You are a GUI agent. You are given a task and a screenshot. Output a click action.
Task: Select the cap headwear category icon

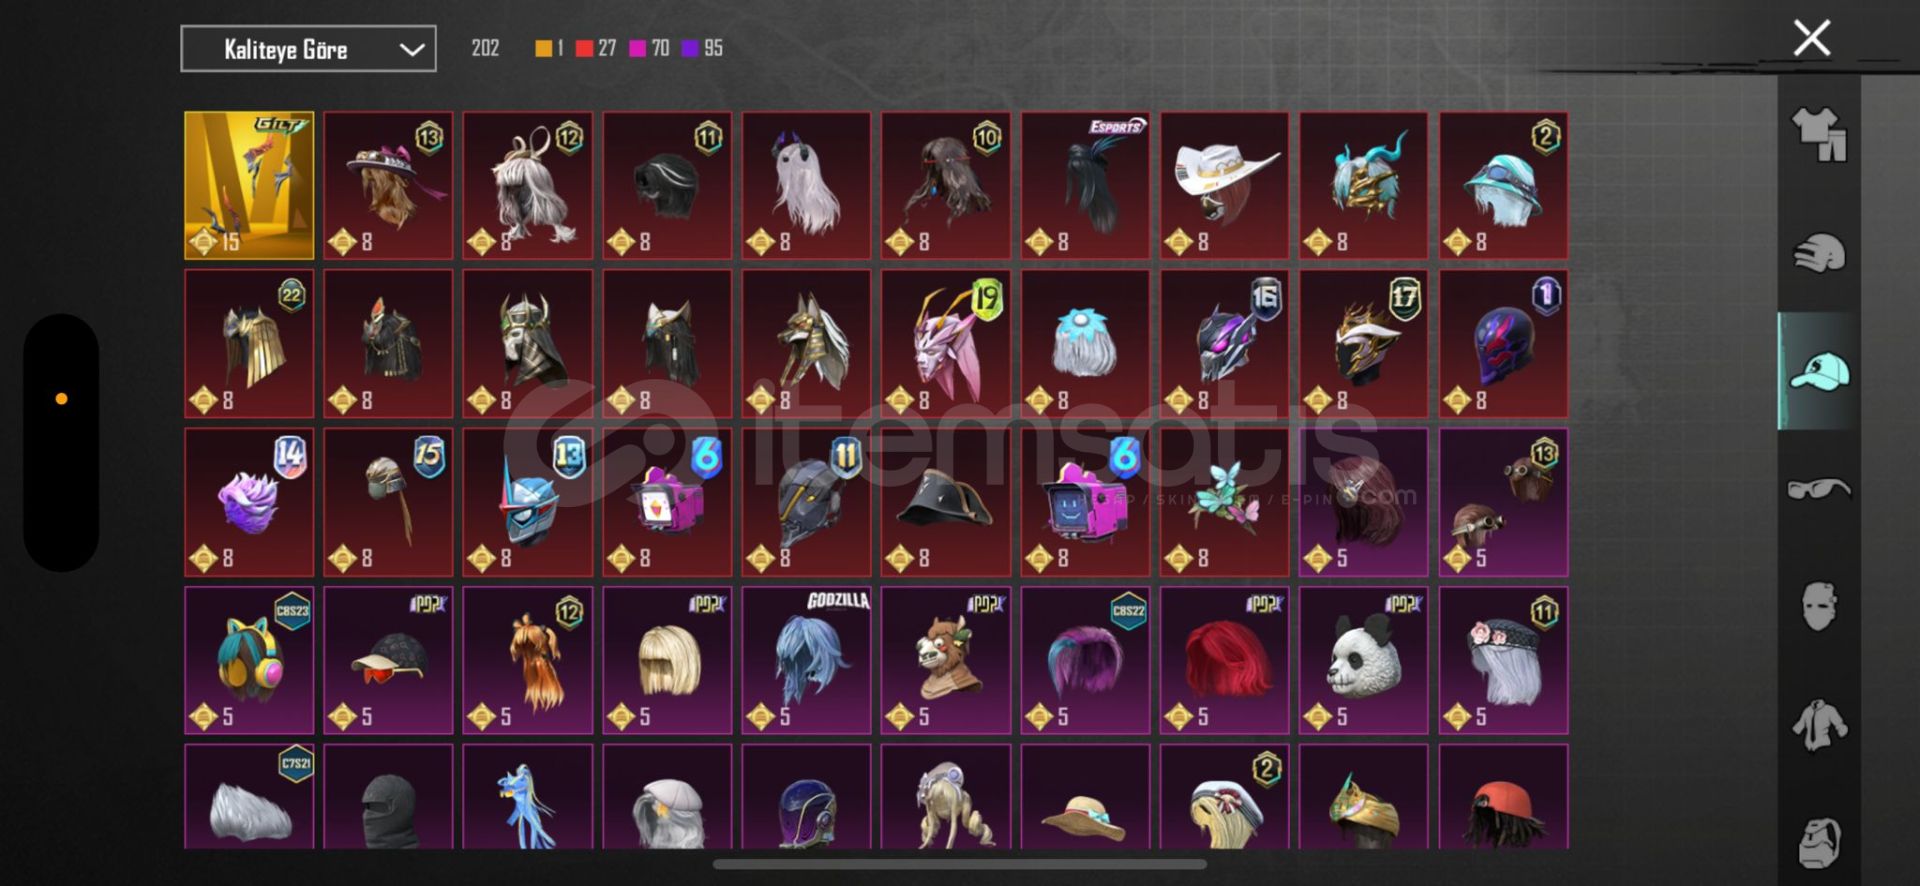(x=1819, y=371)
